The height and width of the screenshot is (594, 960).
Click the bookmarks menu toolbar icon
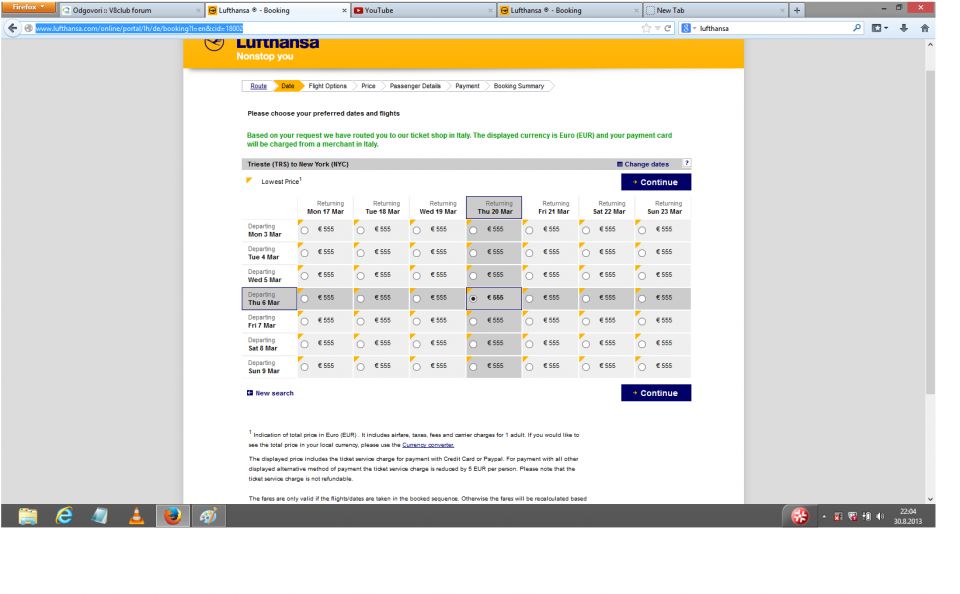(x=879, y=28)
